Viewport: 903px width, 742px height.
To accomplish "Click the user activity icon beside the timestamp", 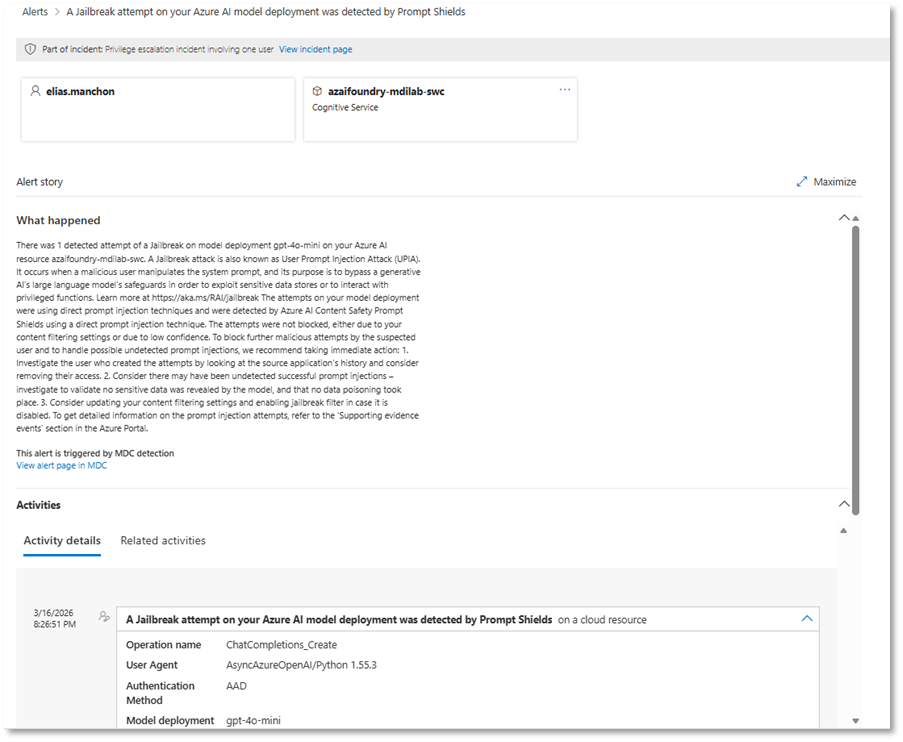I will pyautogui.click(x=104, y=617).
